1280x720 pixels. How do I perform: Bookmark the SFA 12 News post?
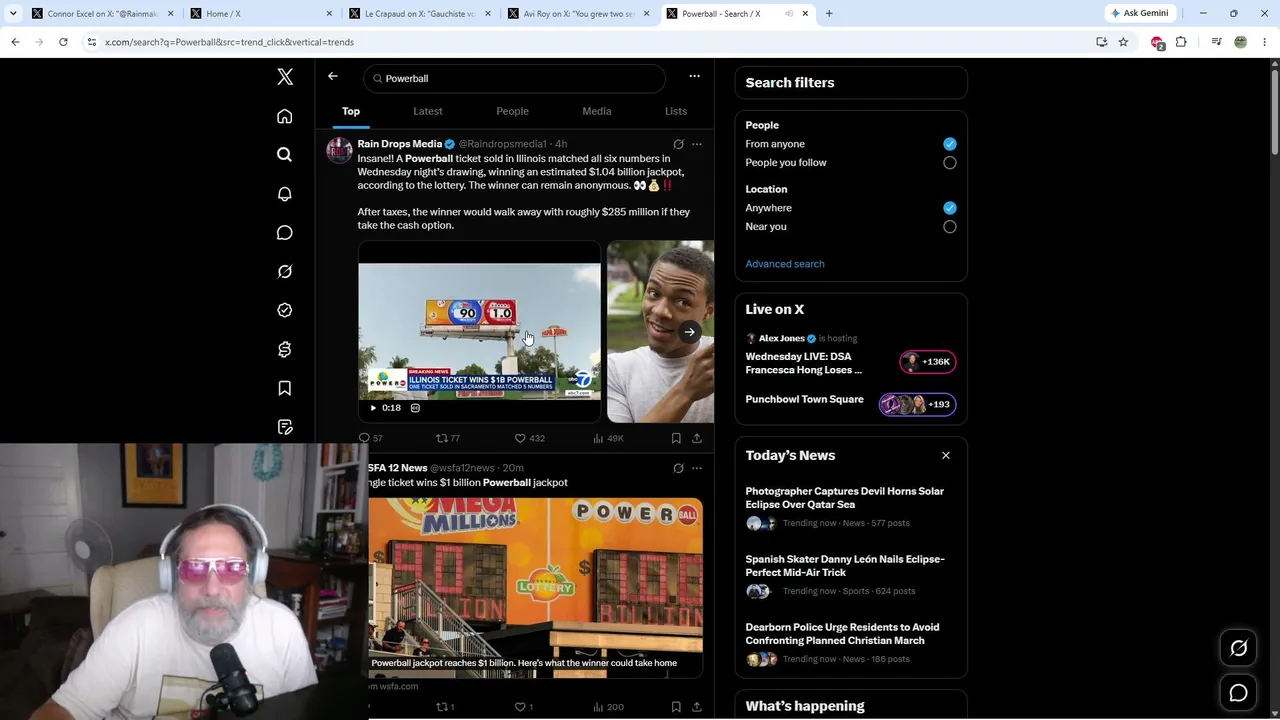(676, 707)
